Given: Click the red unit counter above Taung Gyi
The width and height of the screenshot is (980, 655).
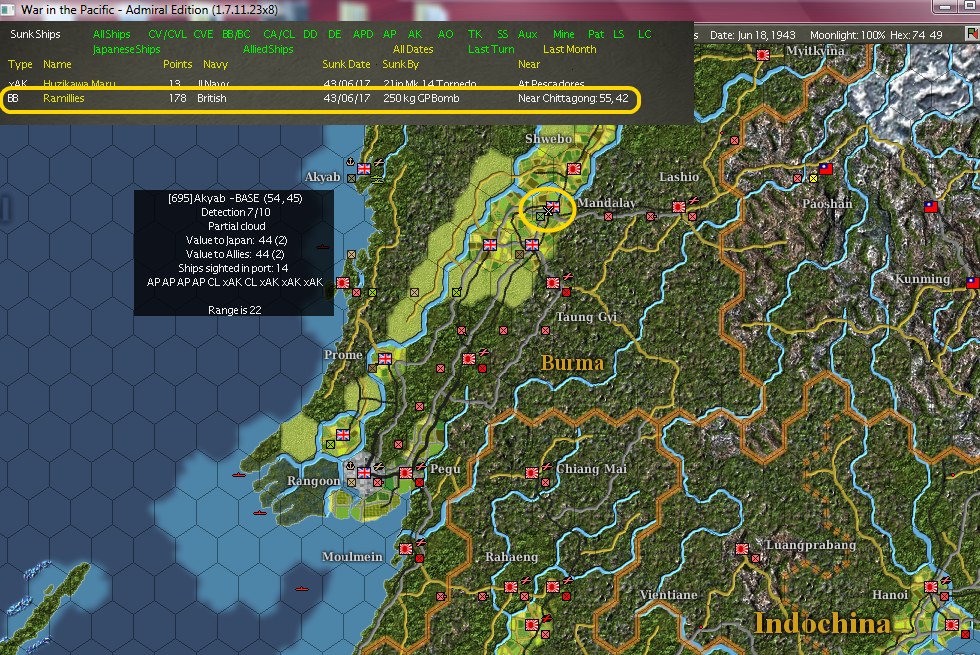Looking at the screenshot, I should click(566, 292).
